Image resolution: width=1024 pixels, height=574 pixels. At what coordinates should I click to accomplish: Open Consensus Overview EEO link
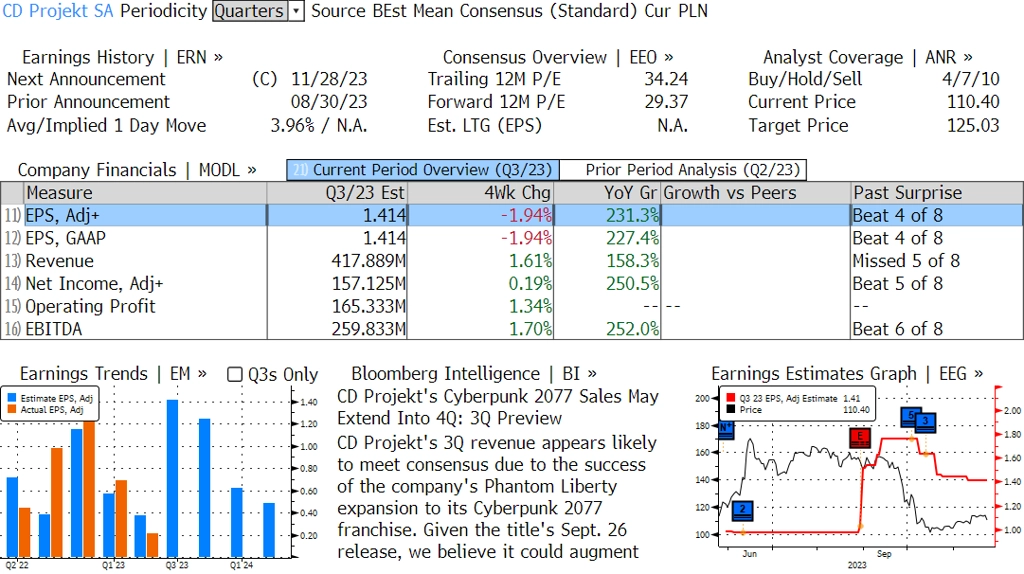(x=558, y=57)
